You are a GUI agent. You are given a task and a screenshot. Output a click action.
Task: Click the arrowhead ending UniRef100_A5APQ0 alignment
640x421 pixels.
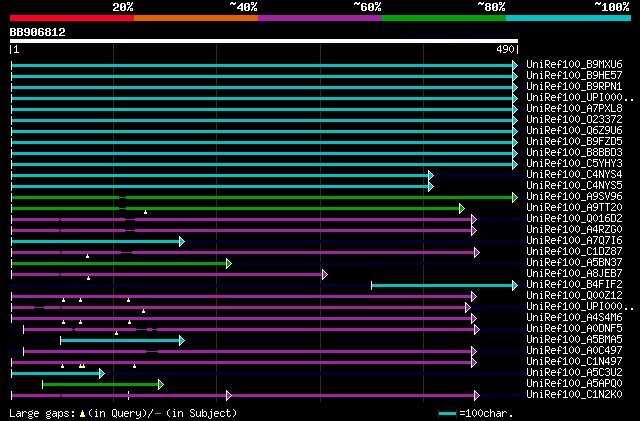161,384
